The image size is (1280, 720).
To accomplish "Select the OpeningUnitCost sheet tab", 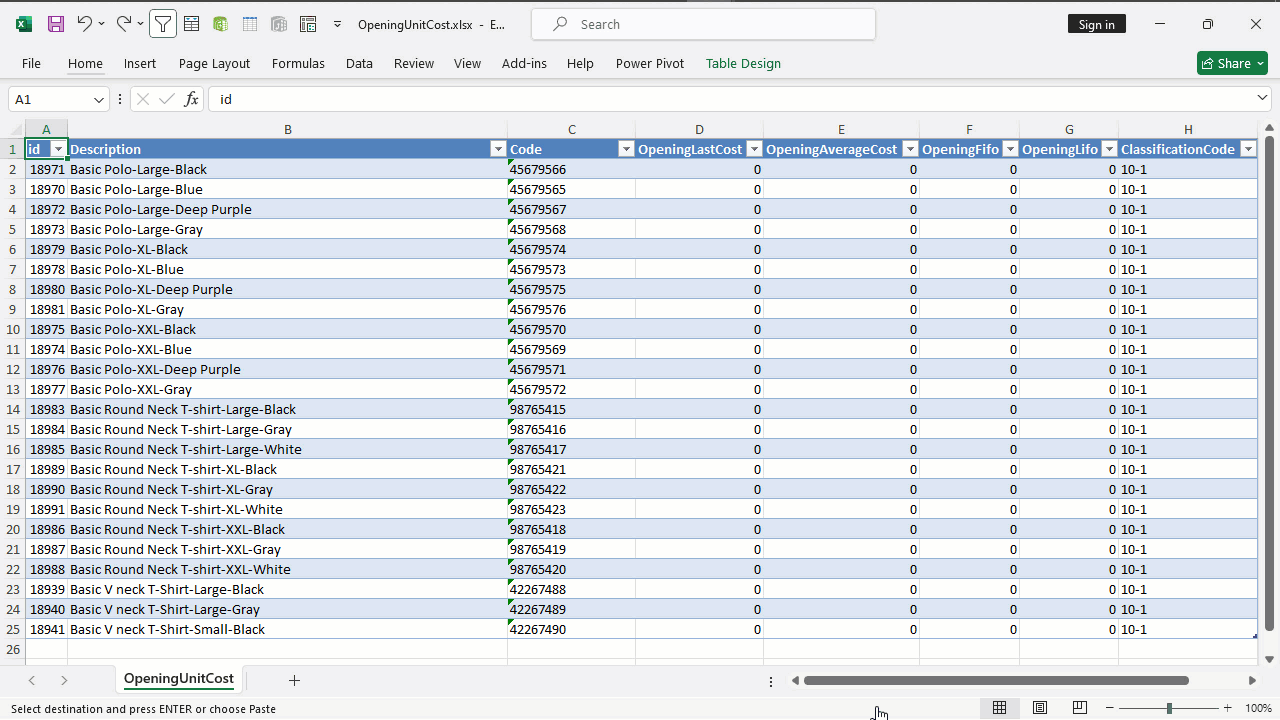I will 179,679.
